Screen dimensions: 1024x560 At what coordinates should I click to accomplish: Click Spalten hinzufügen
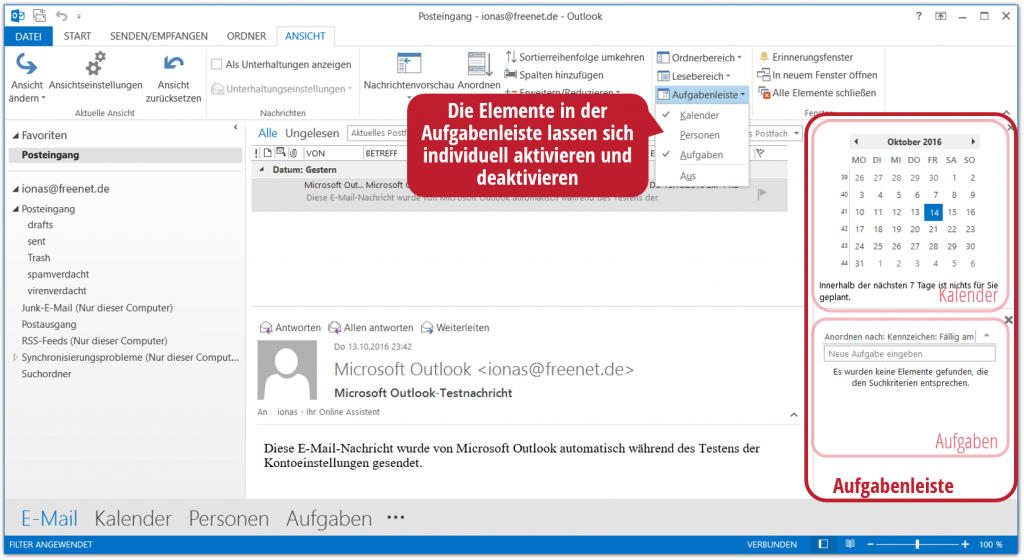[554, 75]
